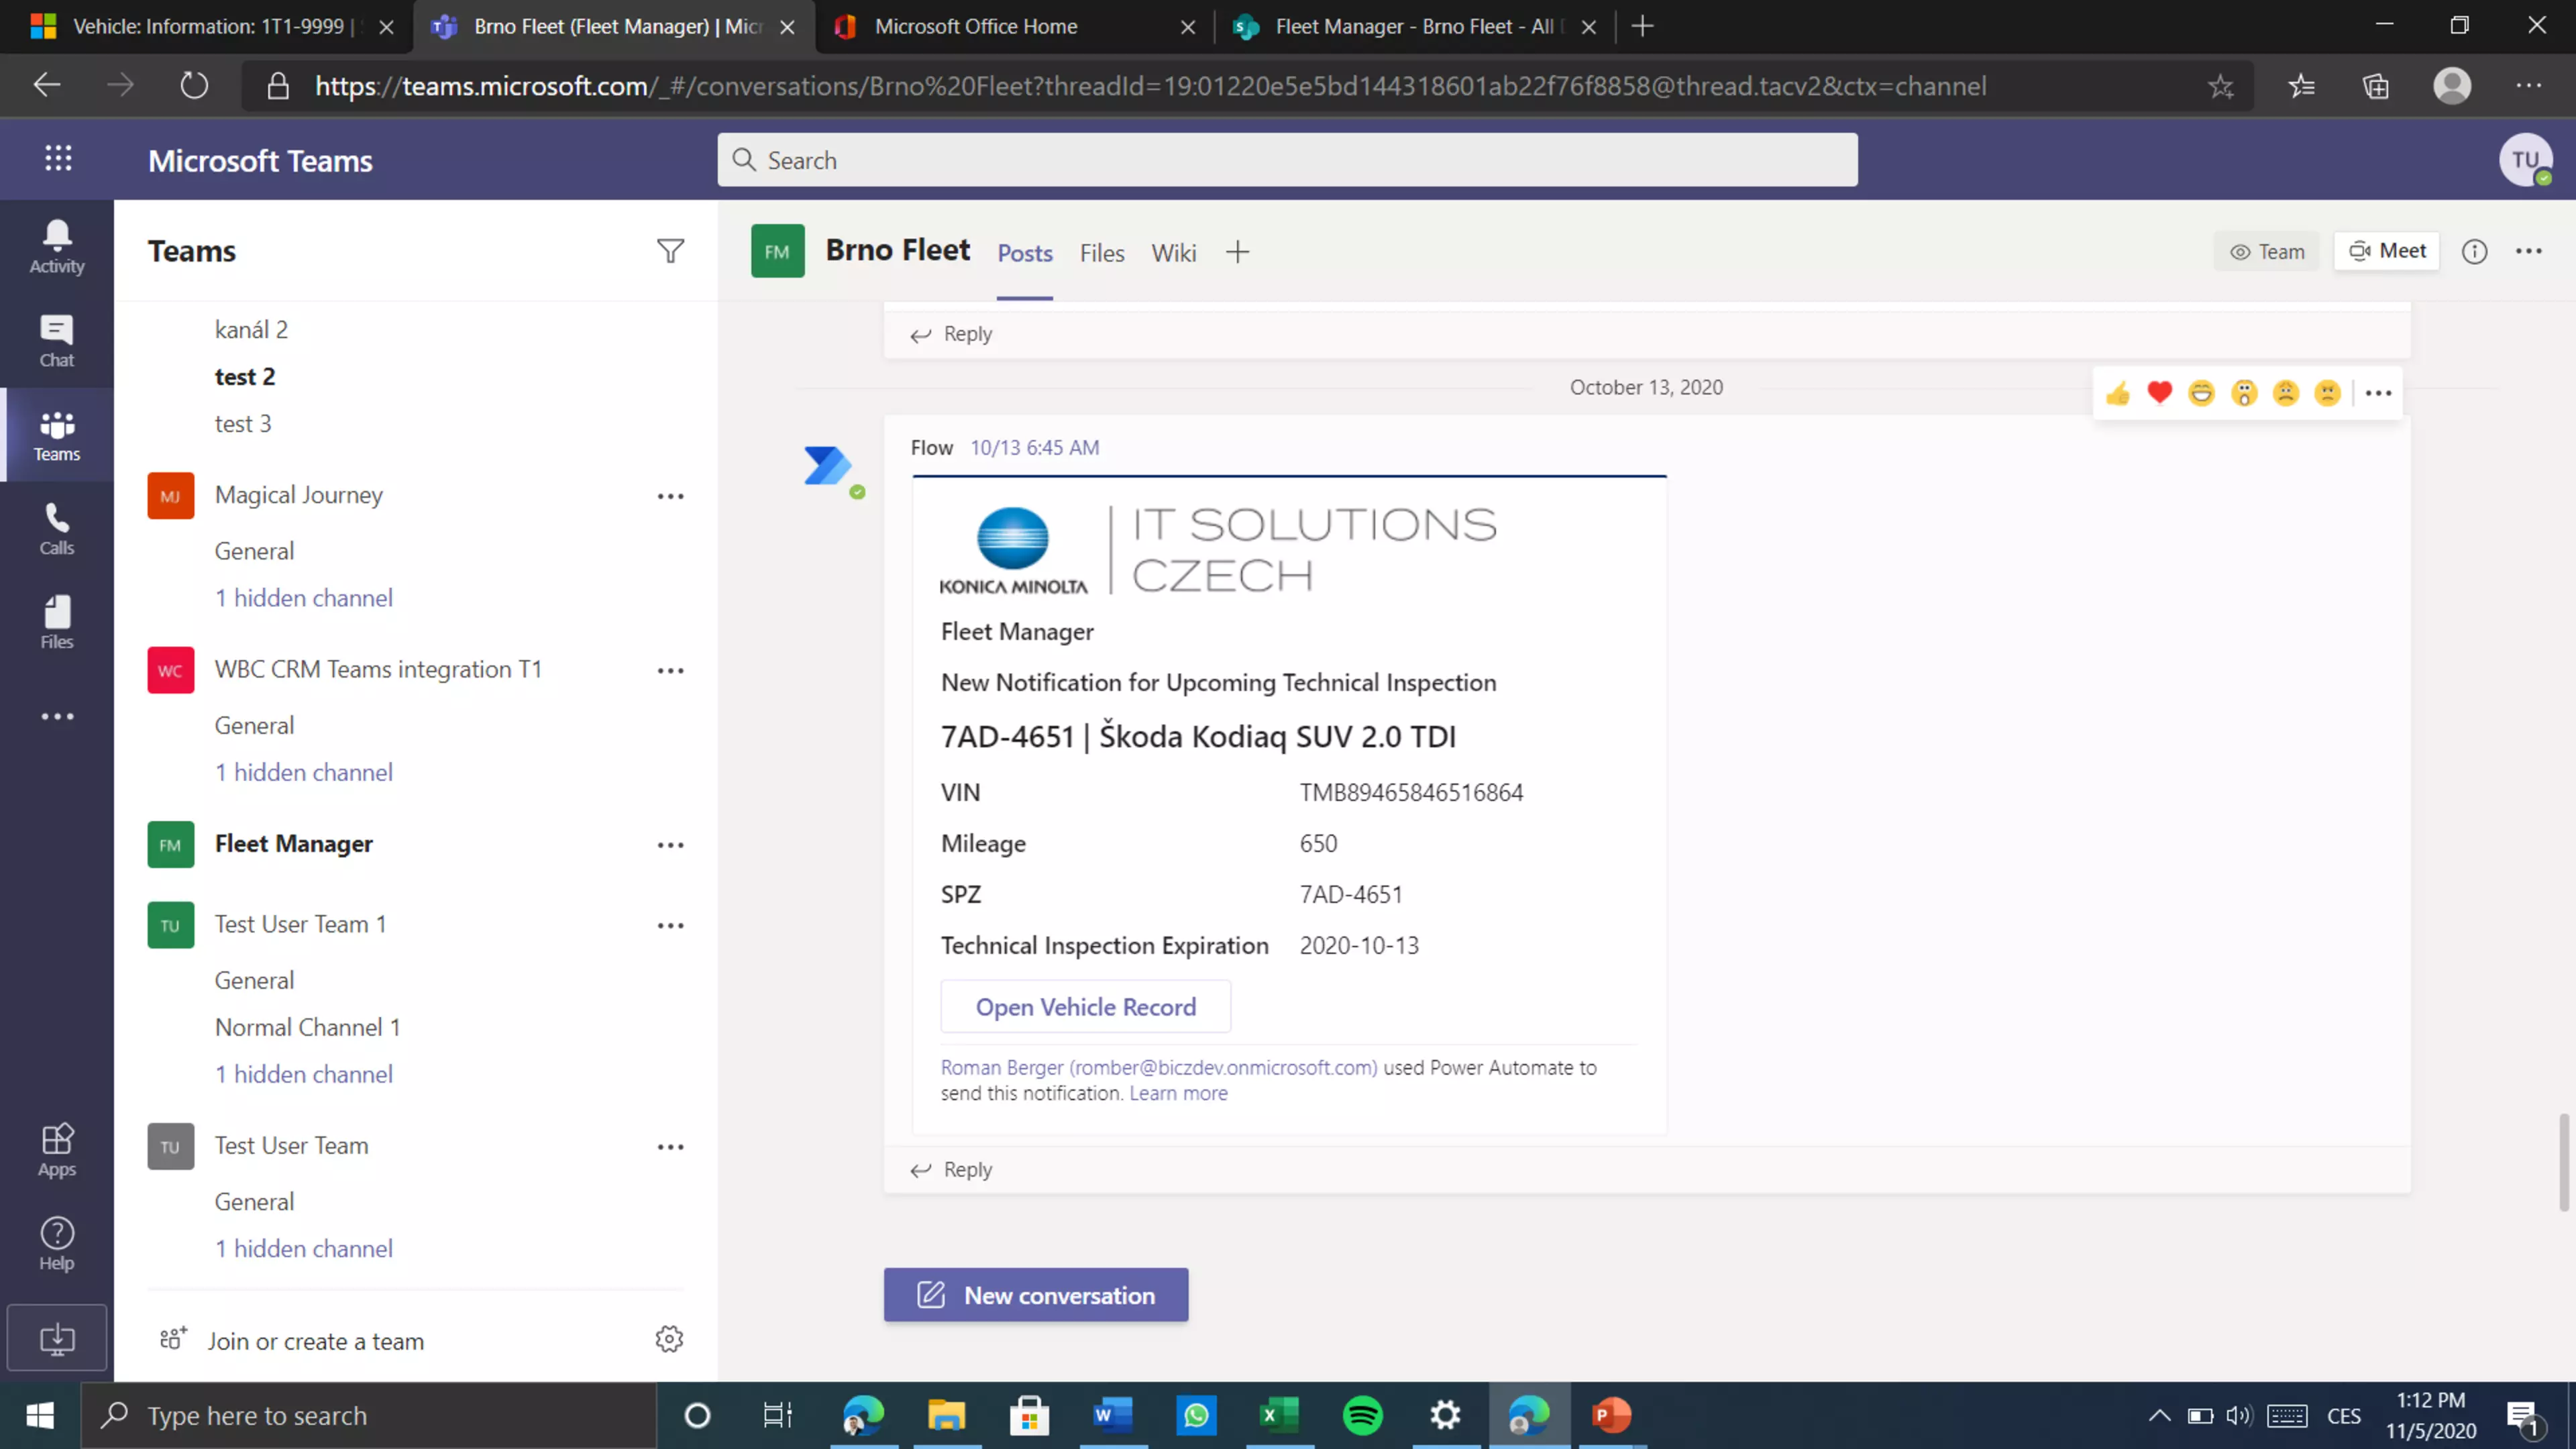React with heart to Flow message

2160,393
